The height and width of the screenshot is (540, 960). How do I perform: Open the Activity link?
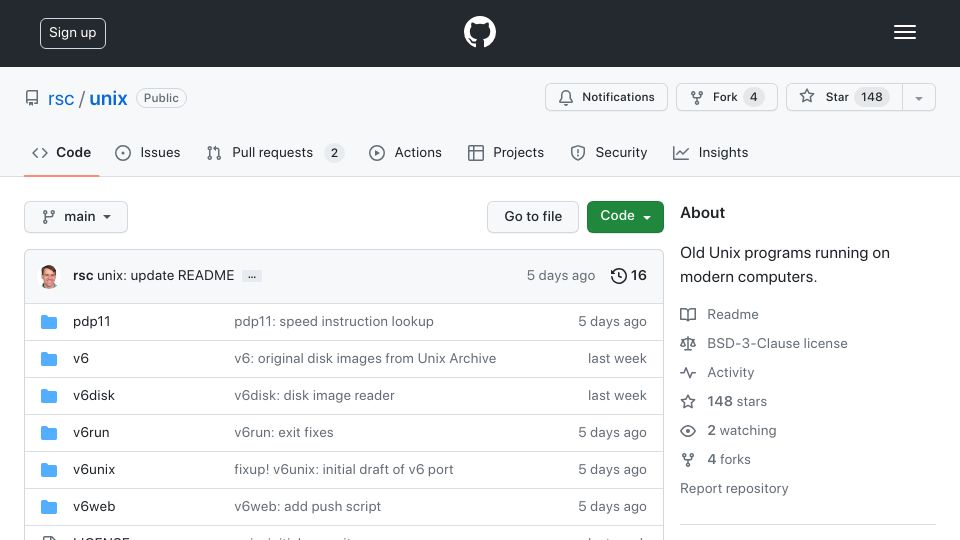pos(730,372)
